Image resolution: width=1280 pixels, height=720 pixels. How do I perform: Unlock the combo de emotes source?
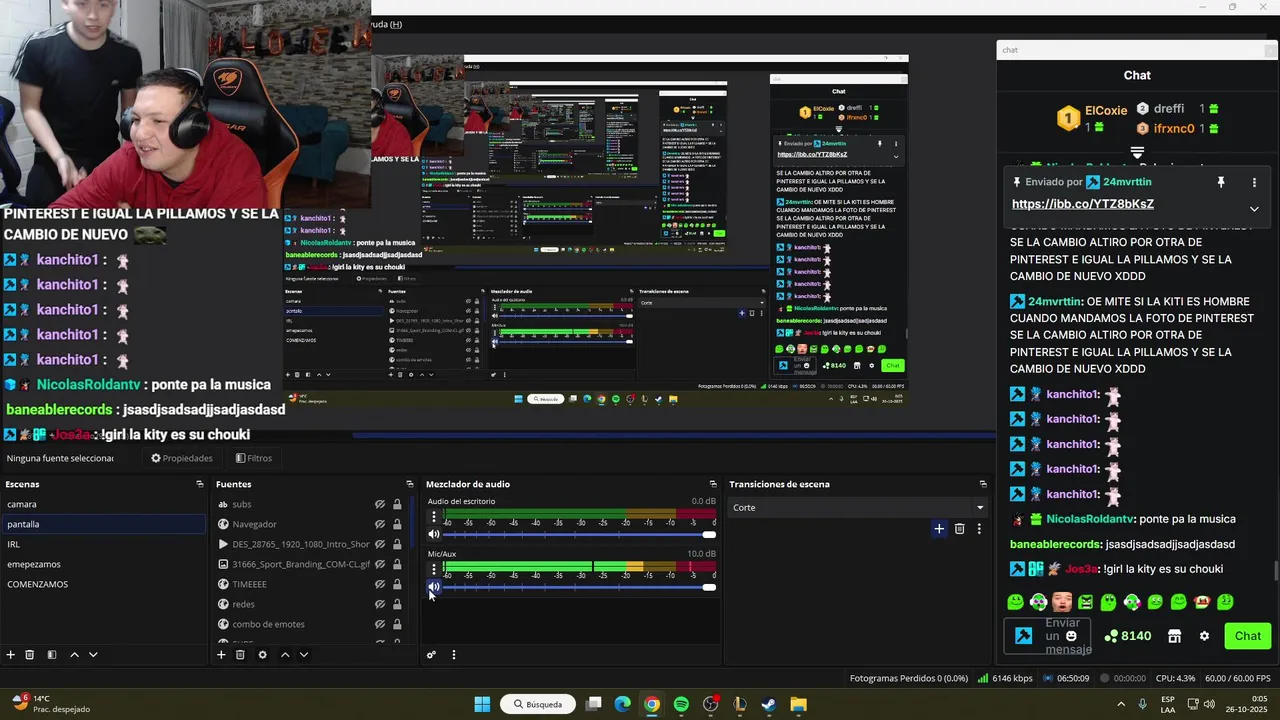[397, 624]
